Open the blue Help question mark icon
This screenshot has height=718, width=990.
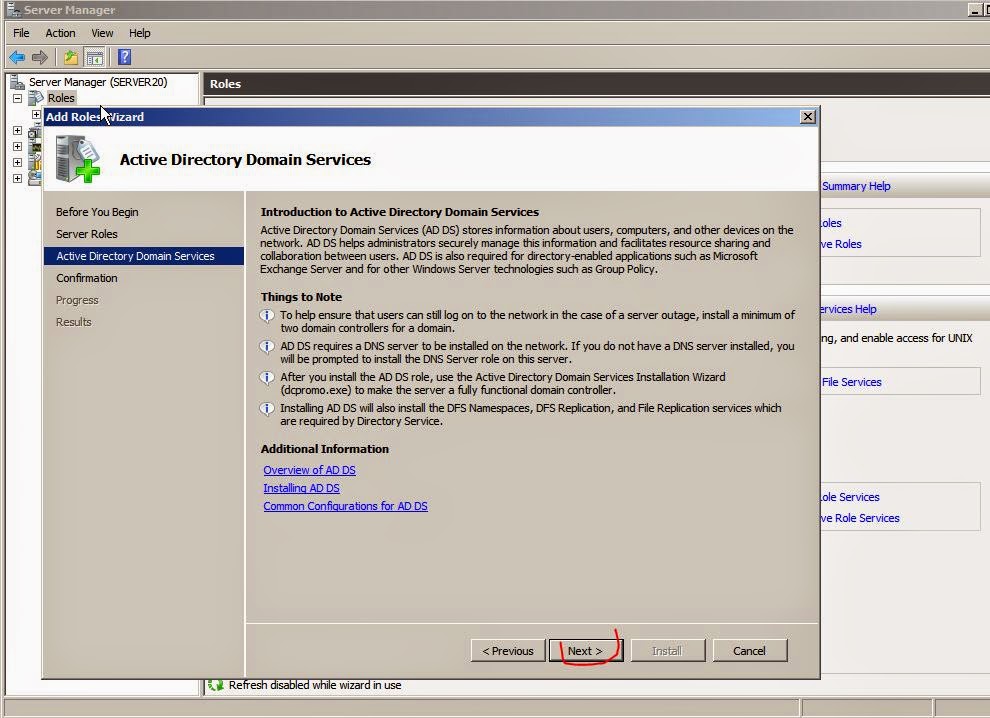coord(124,57)
